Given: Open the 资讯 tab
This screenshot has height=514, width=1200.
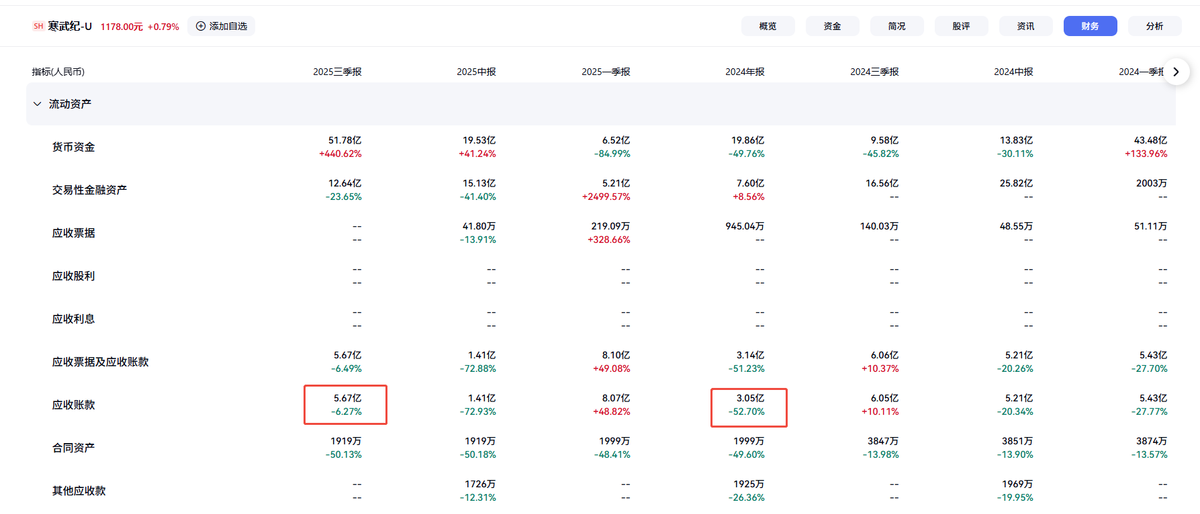Looking at the screenshot, I should (x=1025, y=27).
